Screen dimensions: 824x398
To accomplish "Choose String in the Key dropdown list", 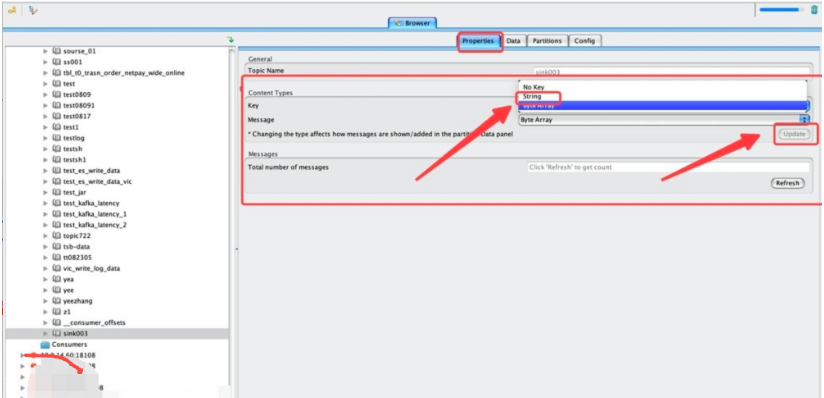I will coord(662,97).
